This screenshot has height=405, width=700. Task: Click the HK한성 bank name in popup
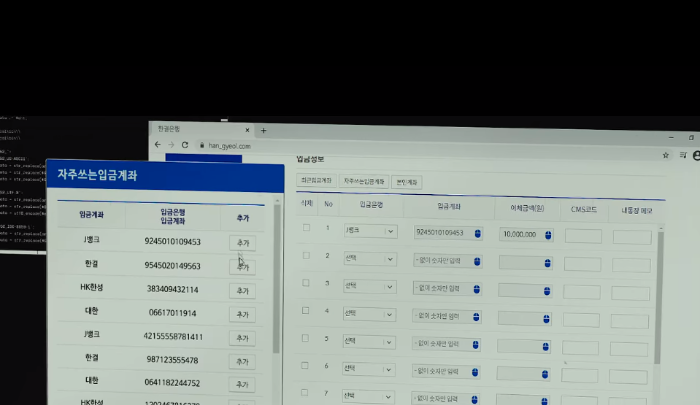92,287
